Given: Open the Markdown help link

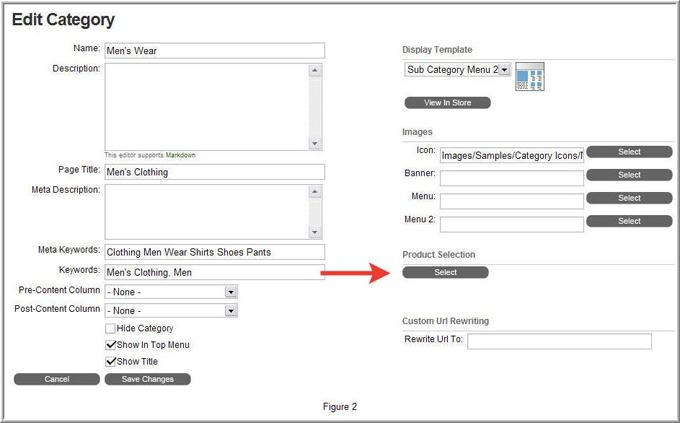Looking at the screenshot, I should coord(180,155).
